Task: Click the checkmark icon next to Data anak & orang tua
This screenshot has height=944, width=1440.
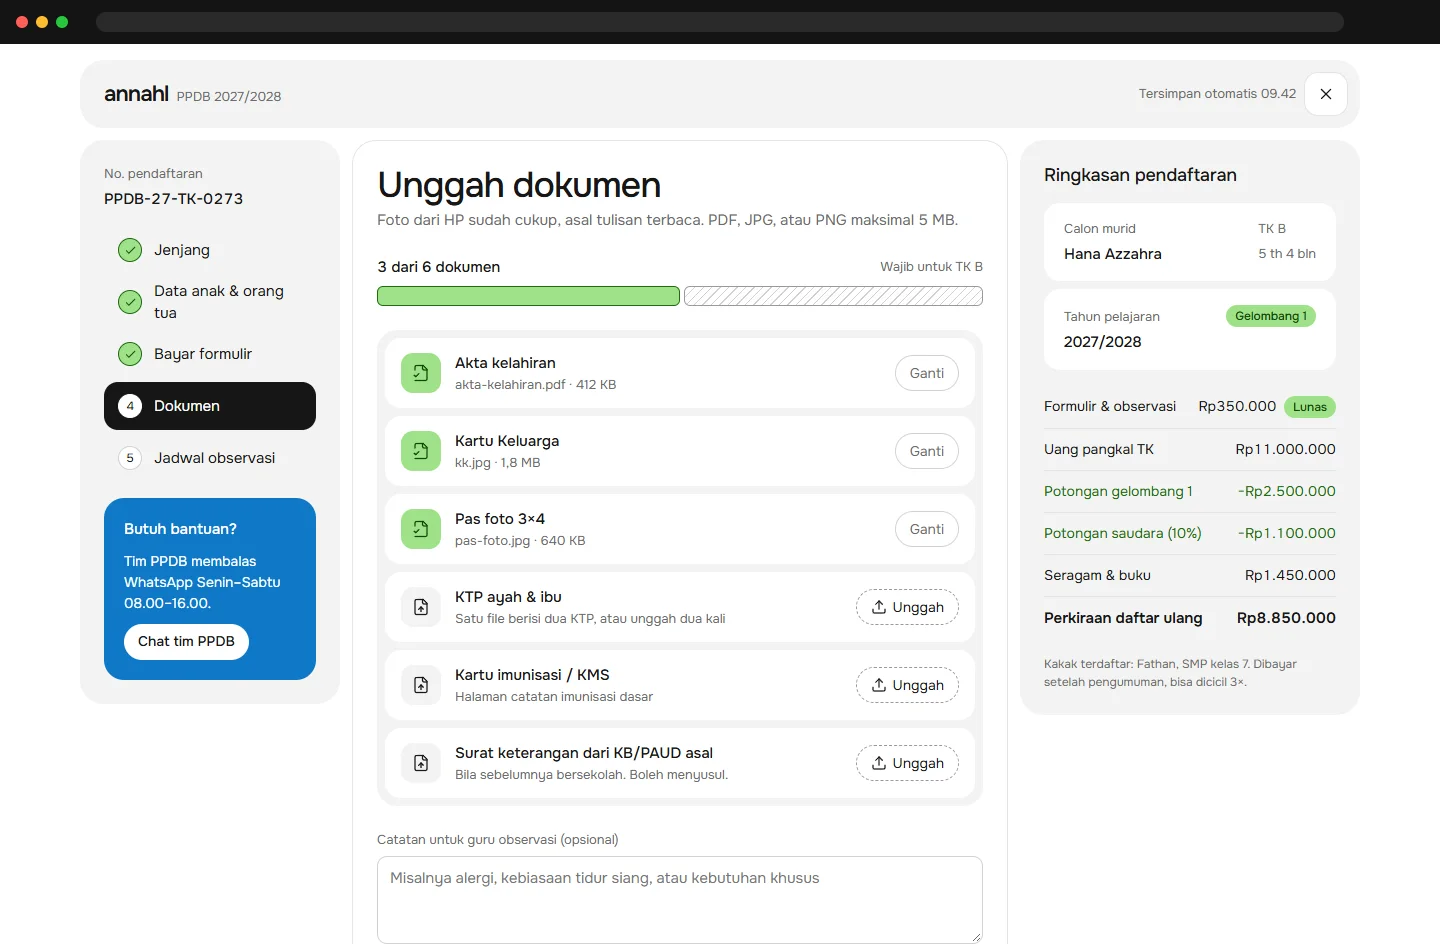Action: [x=130, y=302]
